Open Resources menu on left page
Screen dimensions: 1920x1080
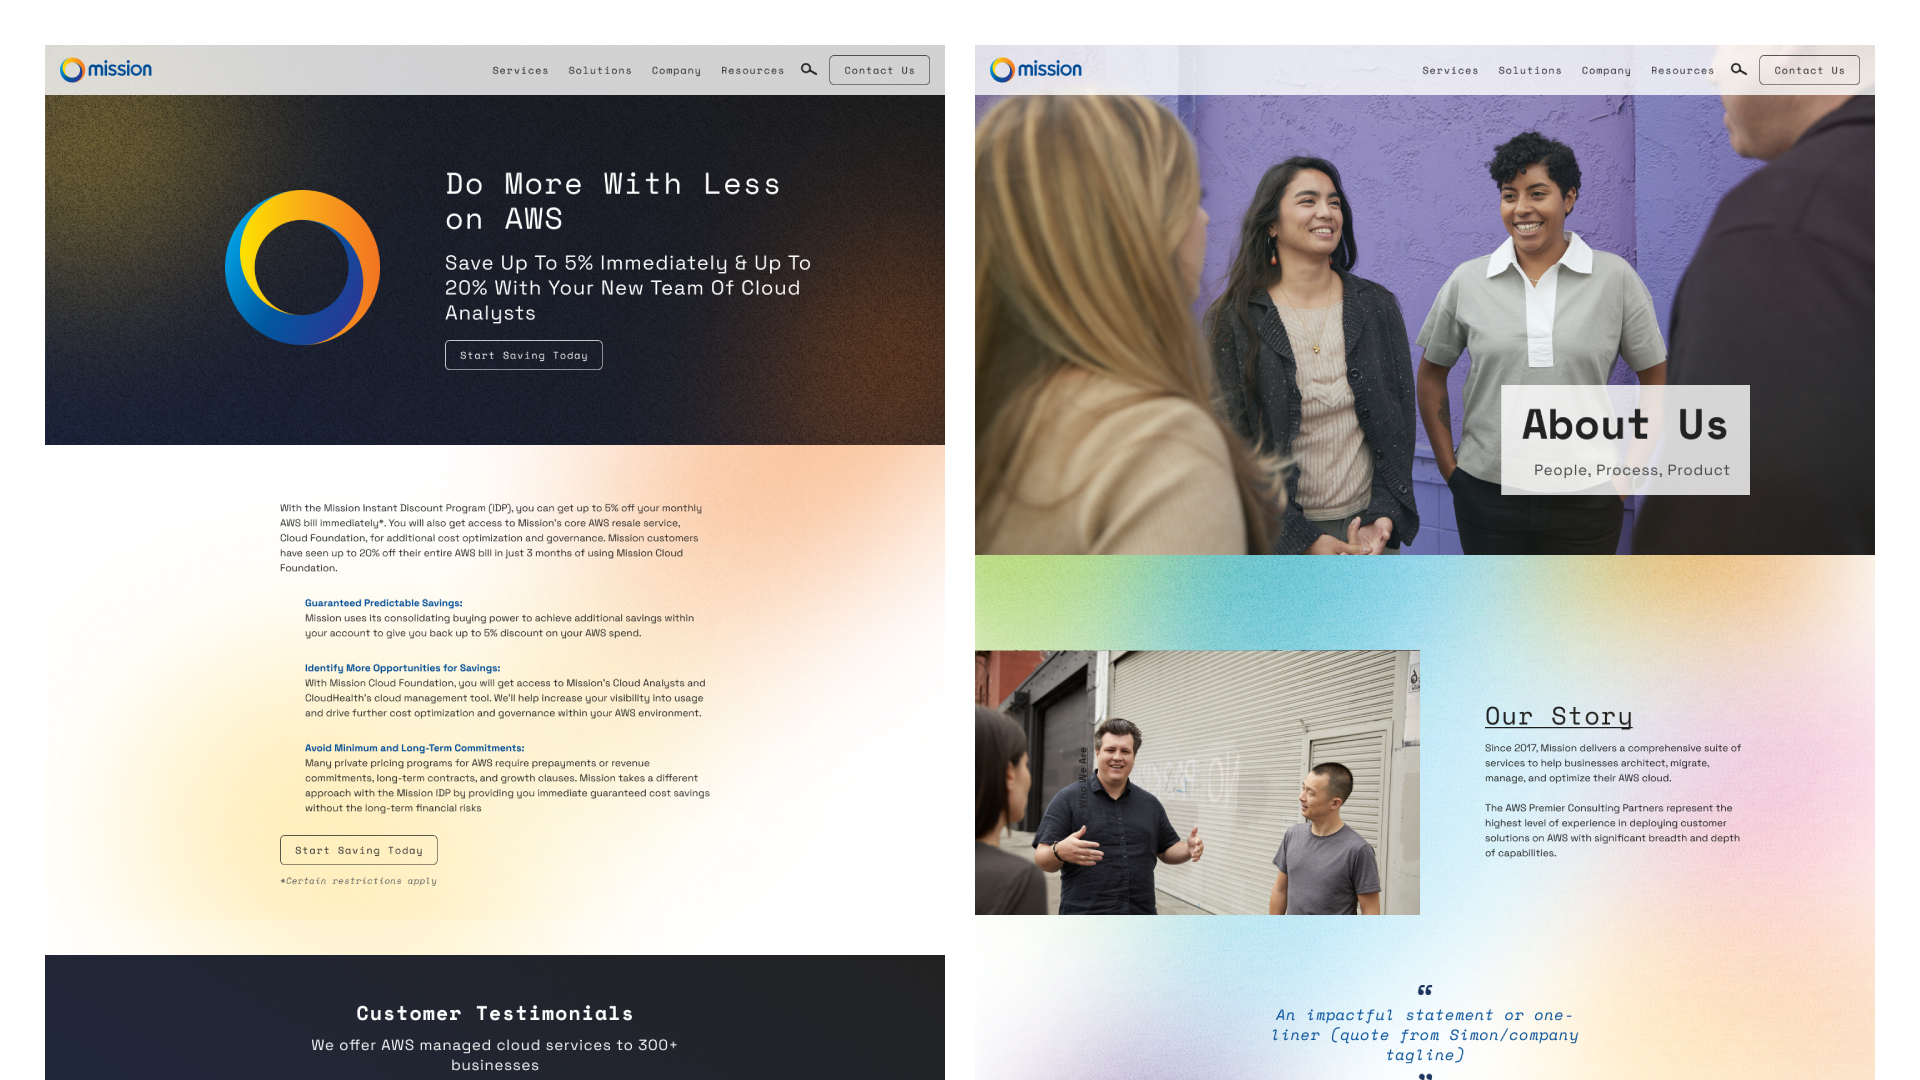(752, 71)
